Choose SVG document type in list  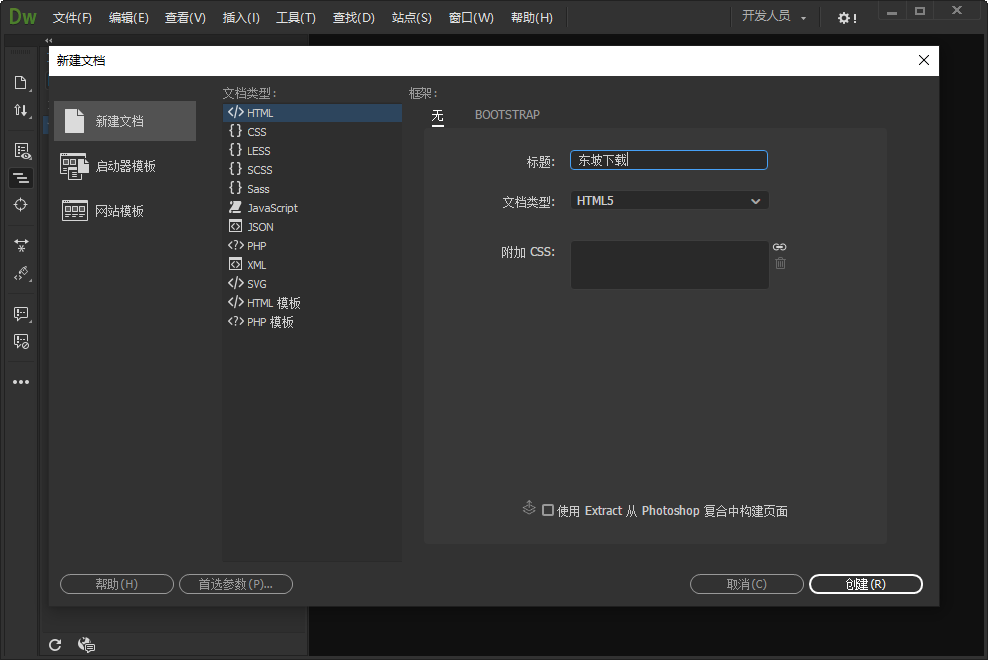(x=312, y=284)
